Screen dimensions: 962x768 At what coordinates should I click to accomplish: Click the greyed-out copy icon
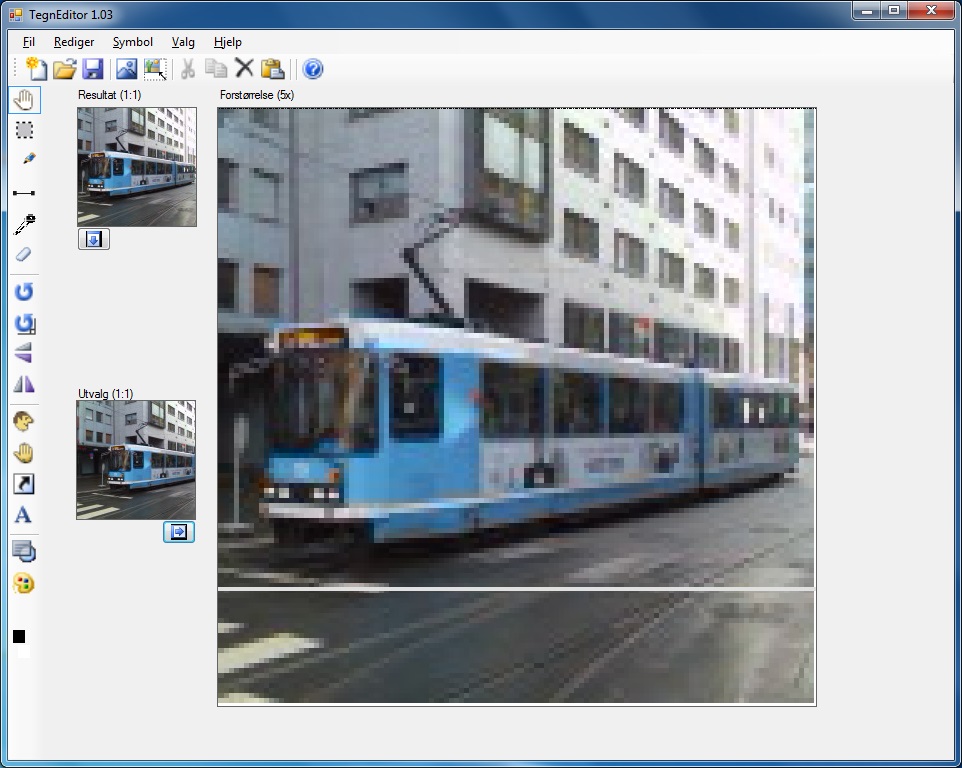coord(216,69)
